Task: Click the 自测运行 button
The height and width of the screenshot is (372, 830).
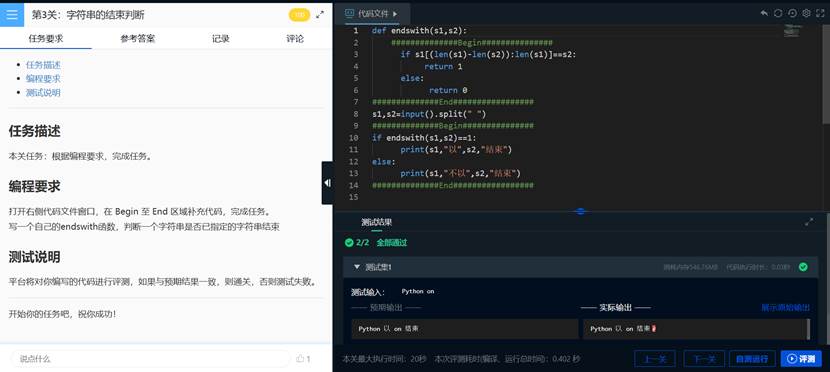Action: point(752,359)
